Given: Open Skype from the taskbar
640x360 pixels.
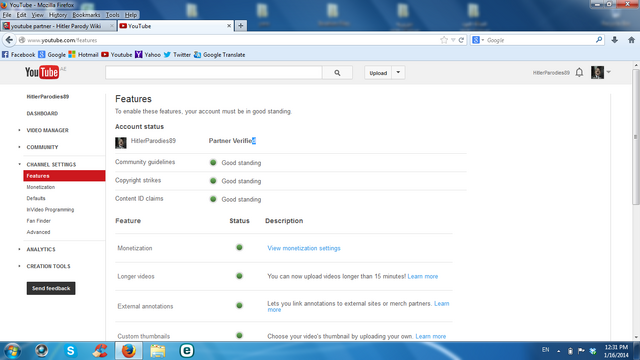Looking at the screenshot, I should coord(71,351).
